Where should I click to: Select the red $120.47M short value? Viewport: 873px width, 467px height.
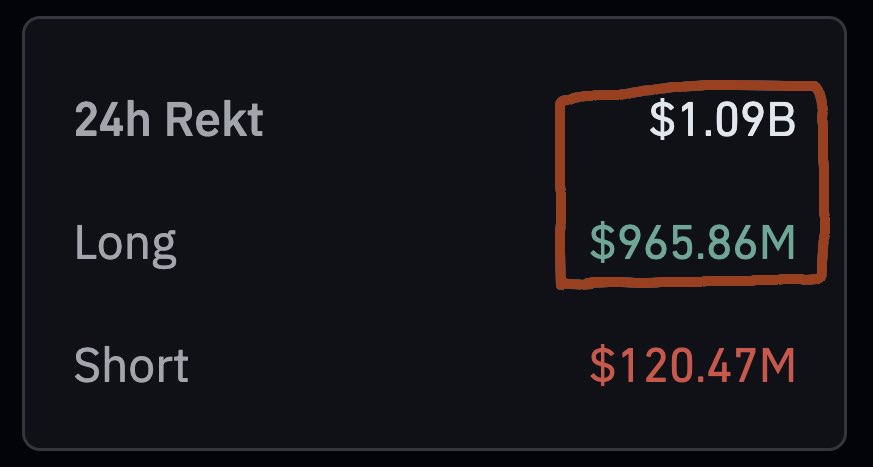point(692,366)
